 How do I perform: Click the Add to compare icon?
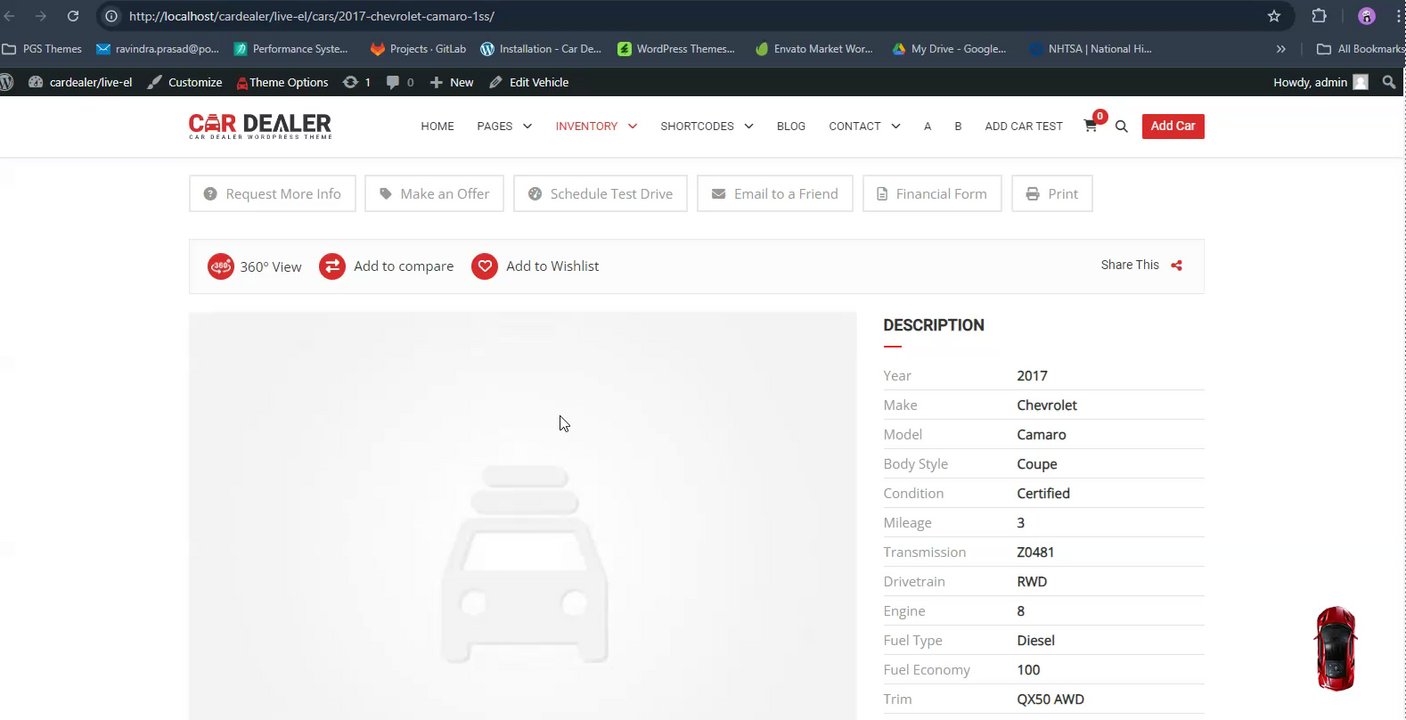332,266
